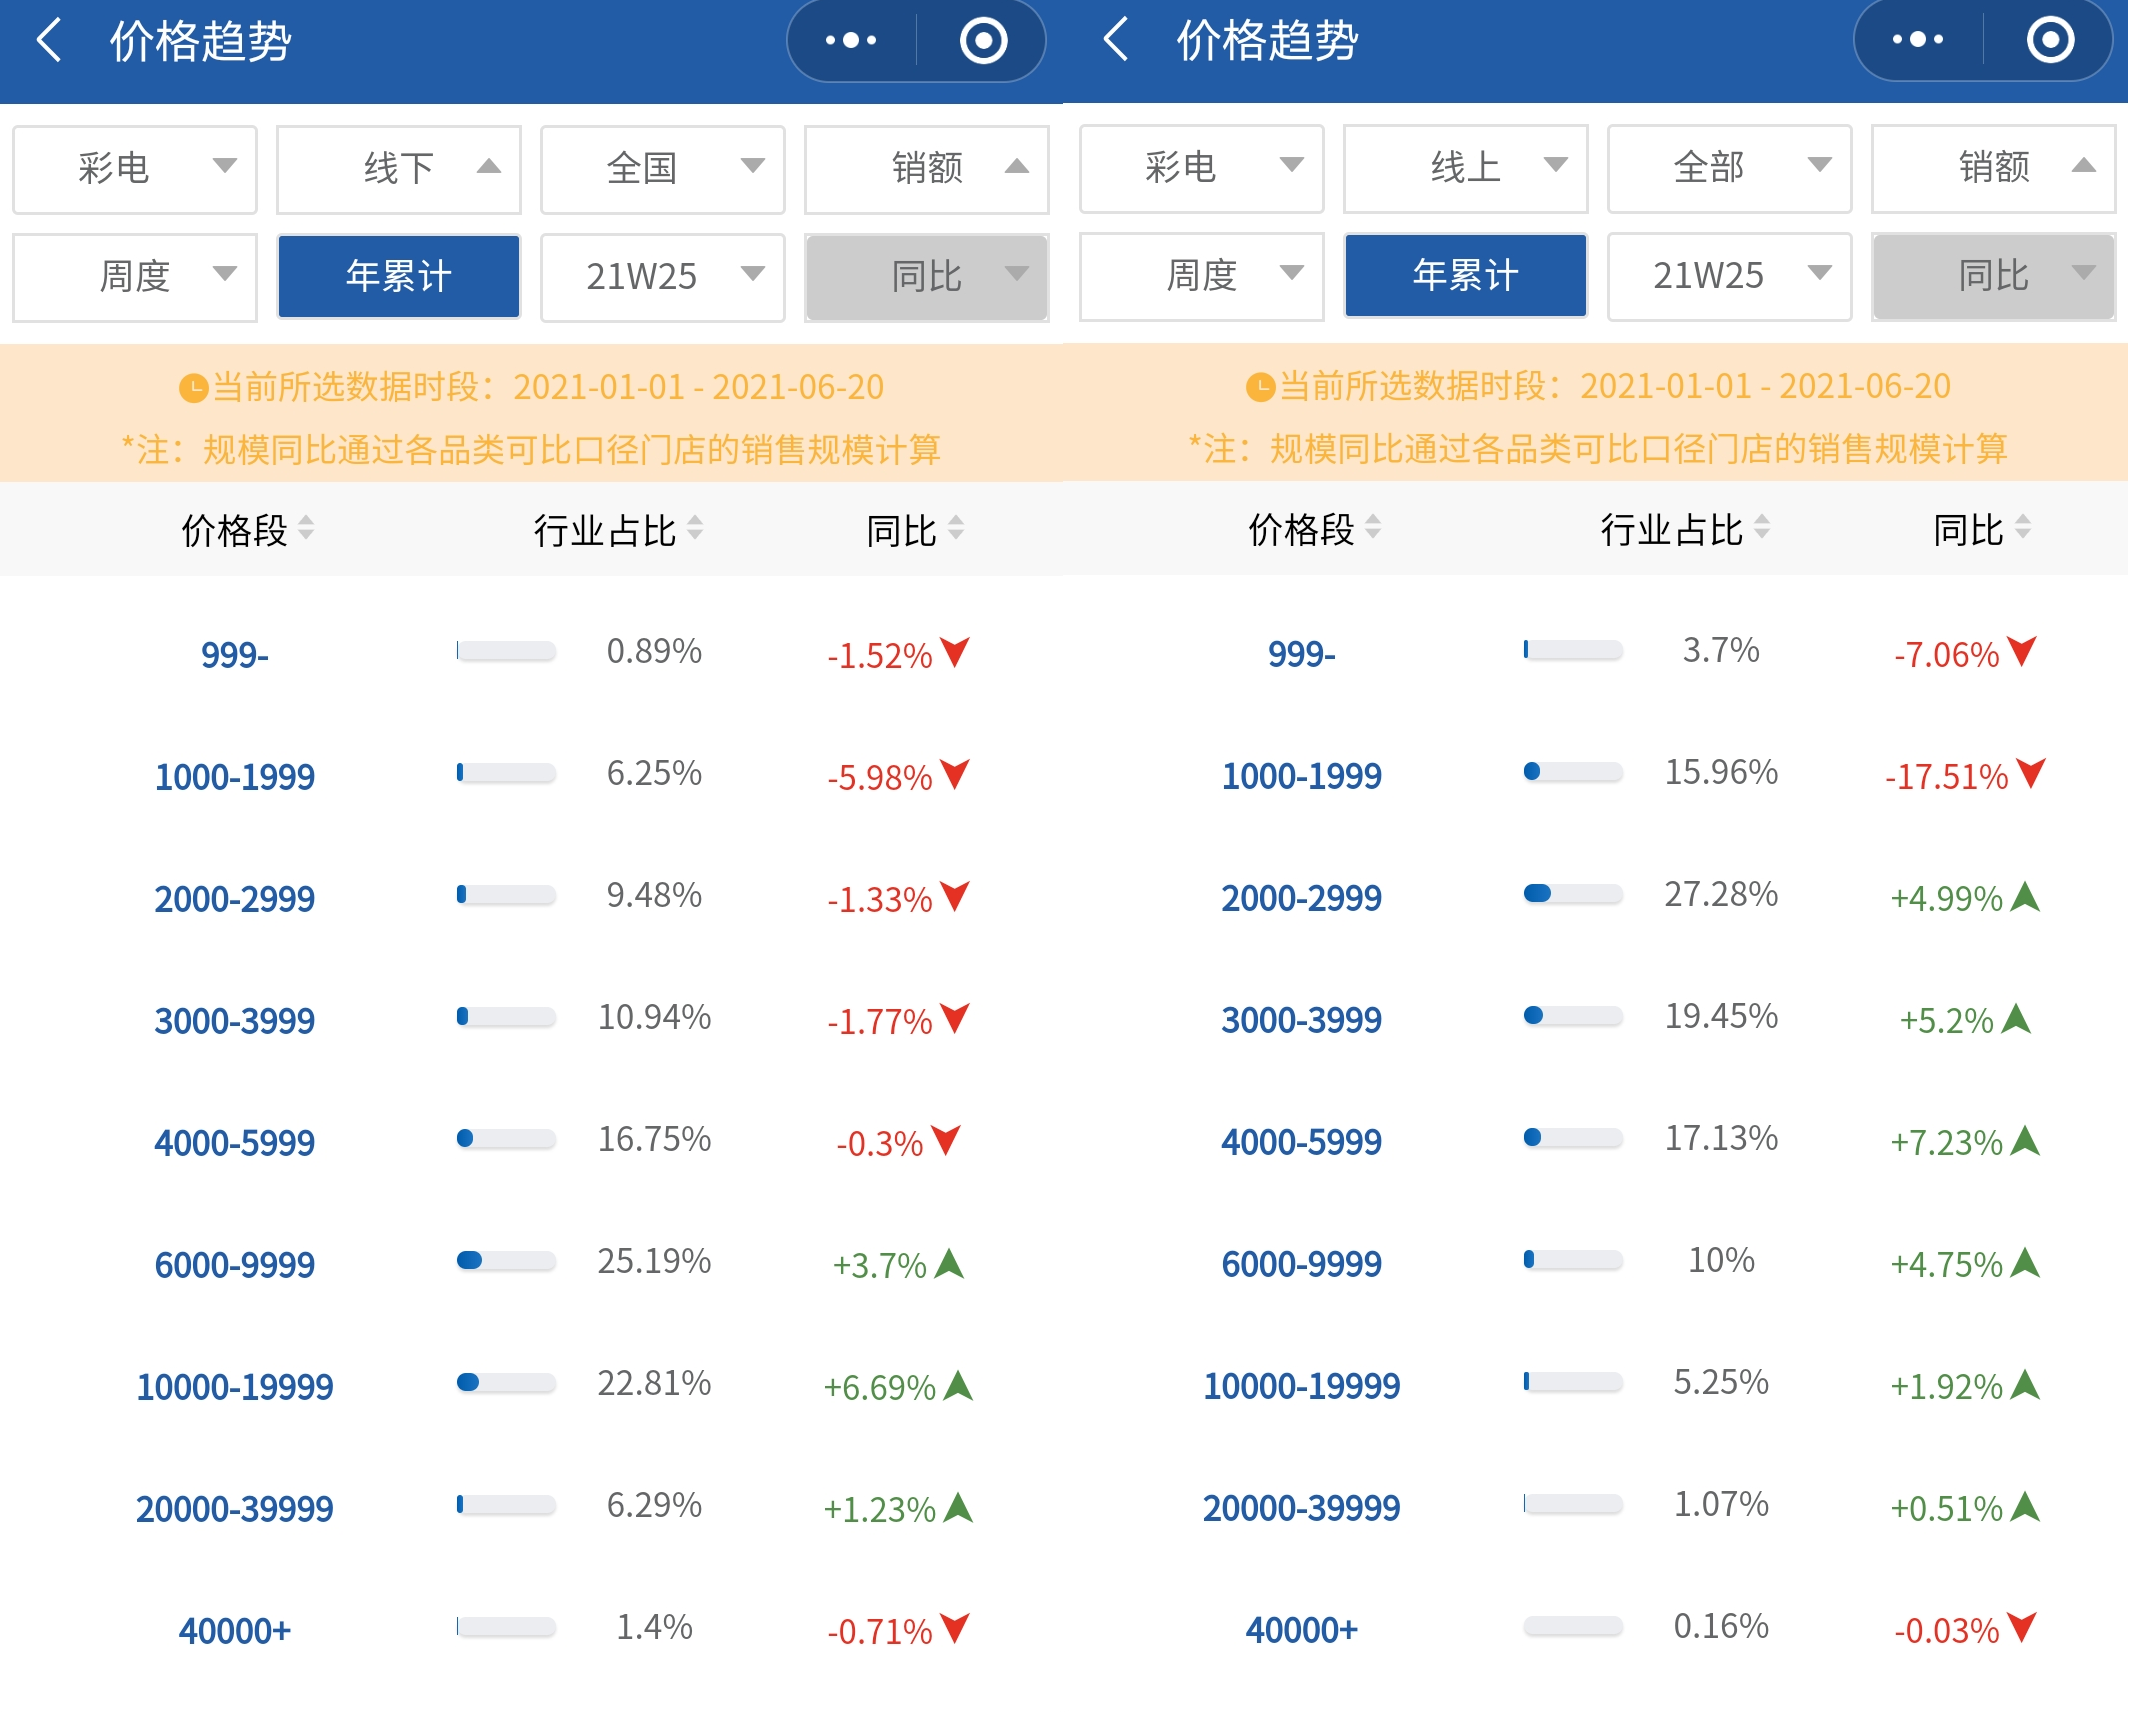The width and height of the screenshot is (2133, 1713).
Task: Open left panel 6000-9999 price segment
Action: point(235,1265)
